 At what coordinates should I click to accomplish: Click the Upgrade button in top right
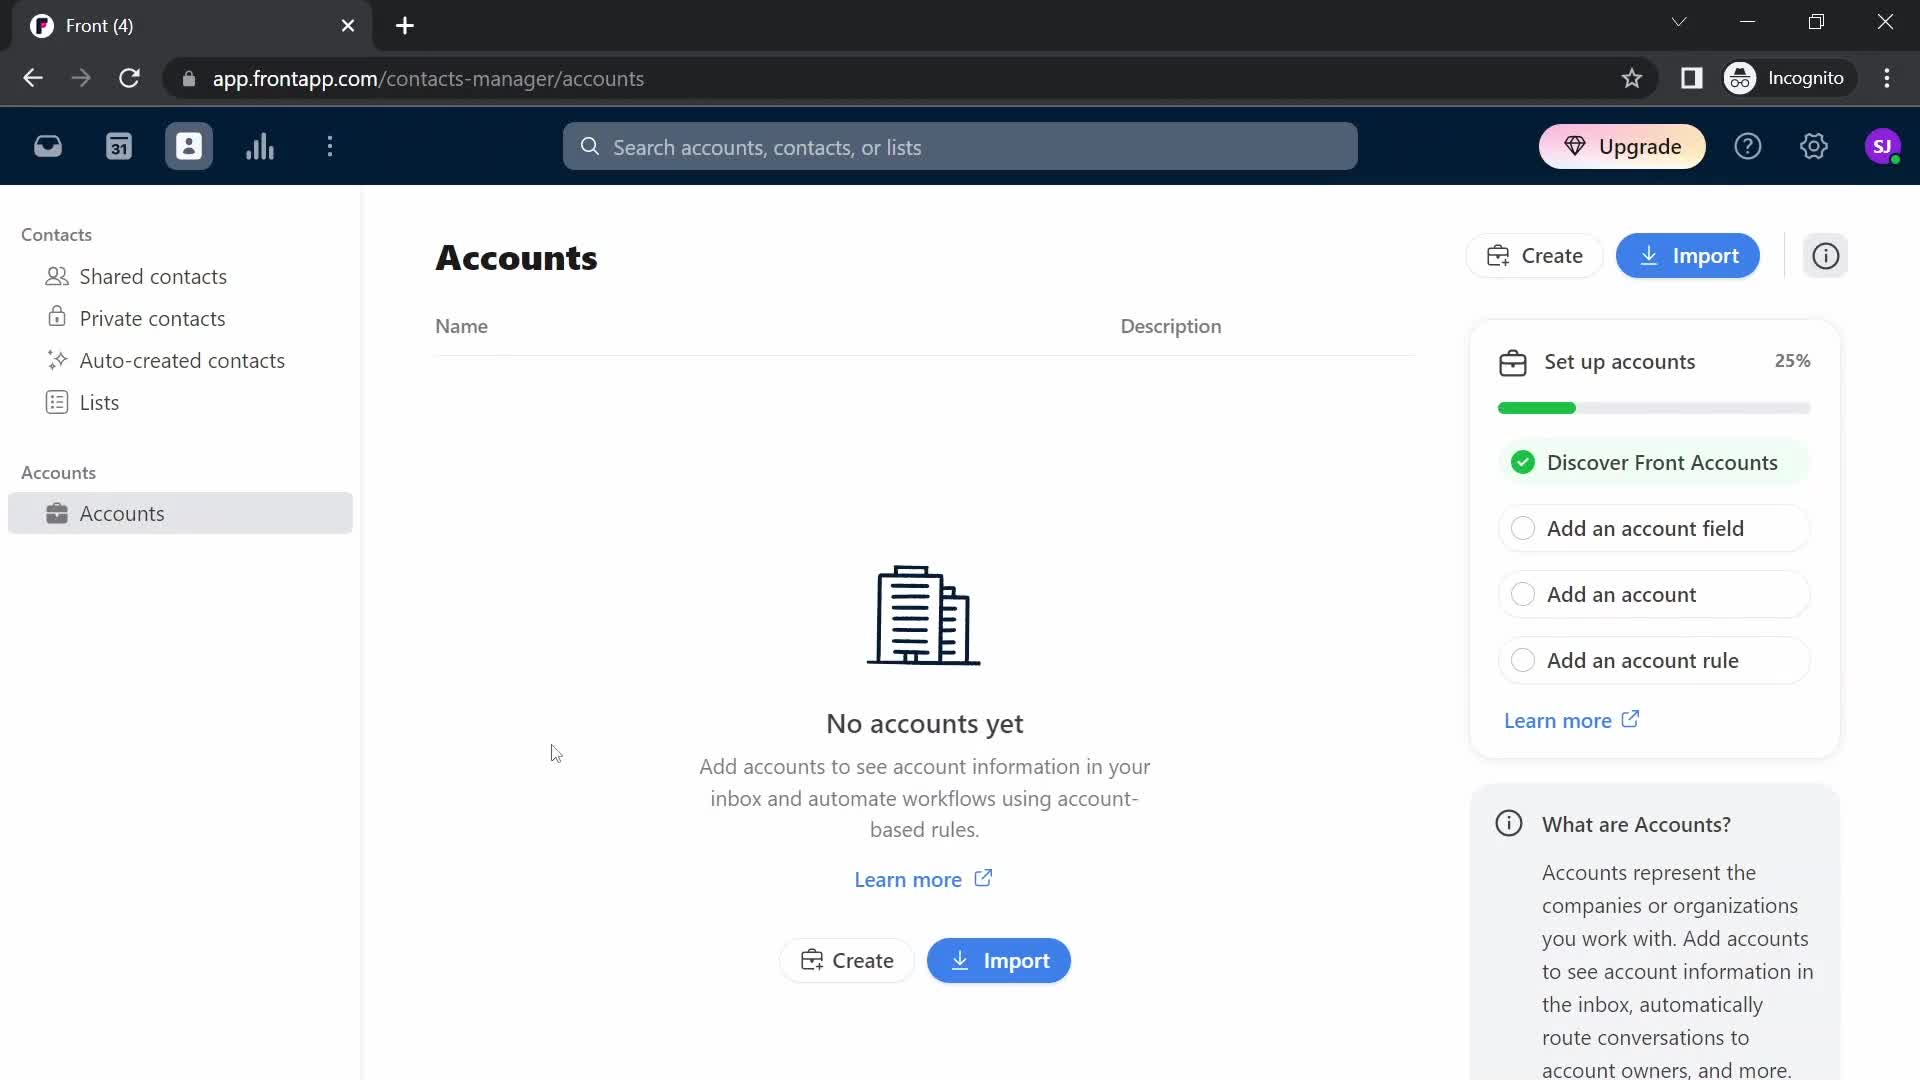click(1623, 146)
